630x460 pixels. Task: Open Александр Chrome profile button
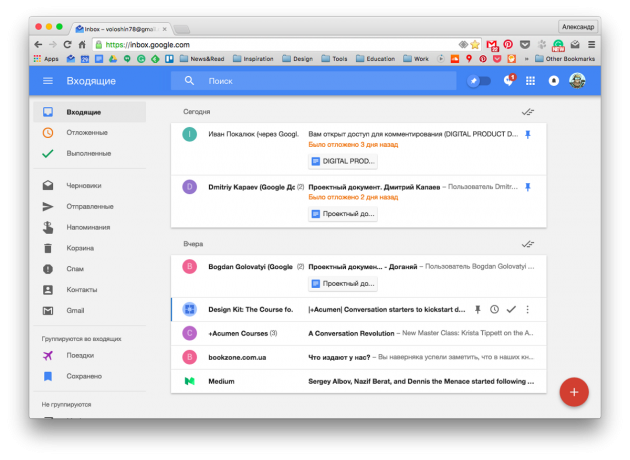tap(578, 27)
